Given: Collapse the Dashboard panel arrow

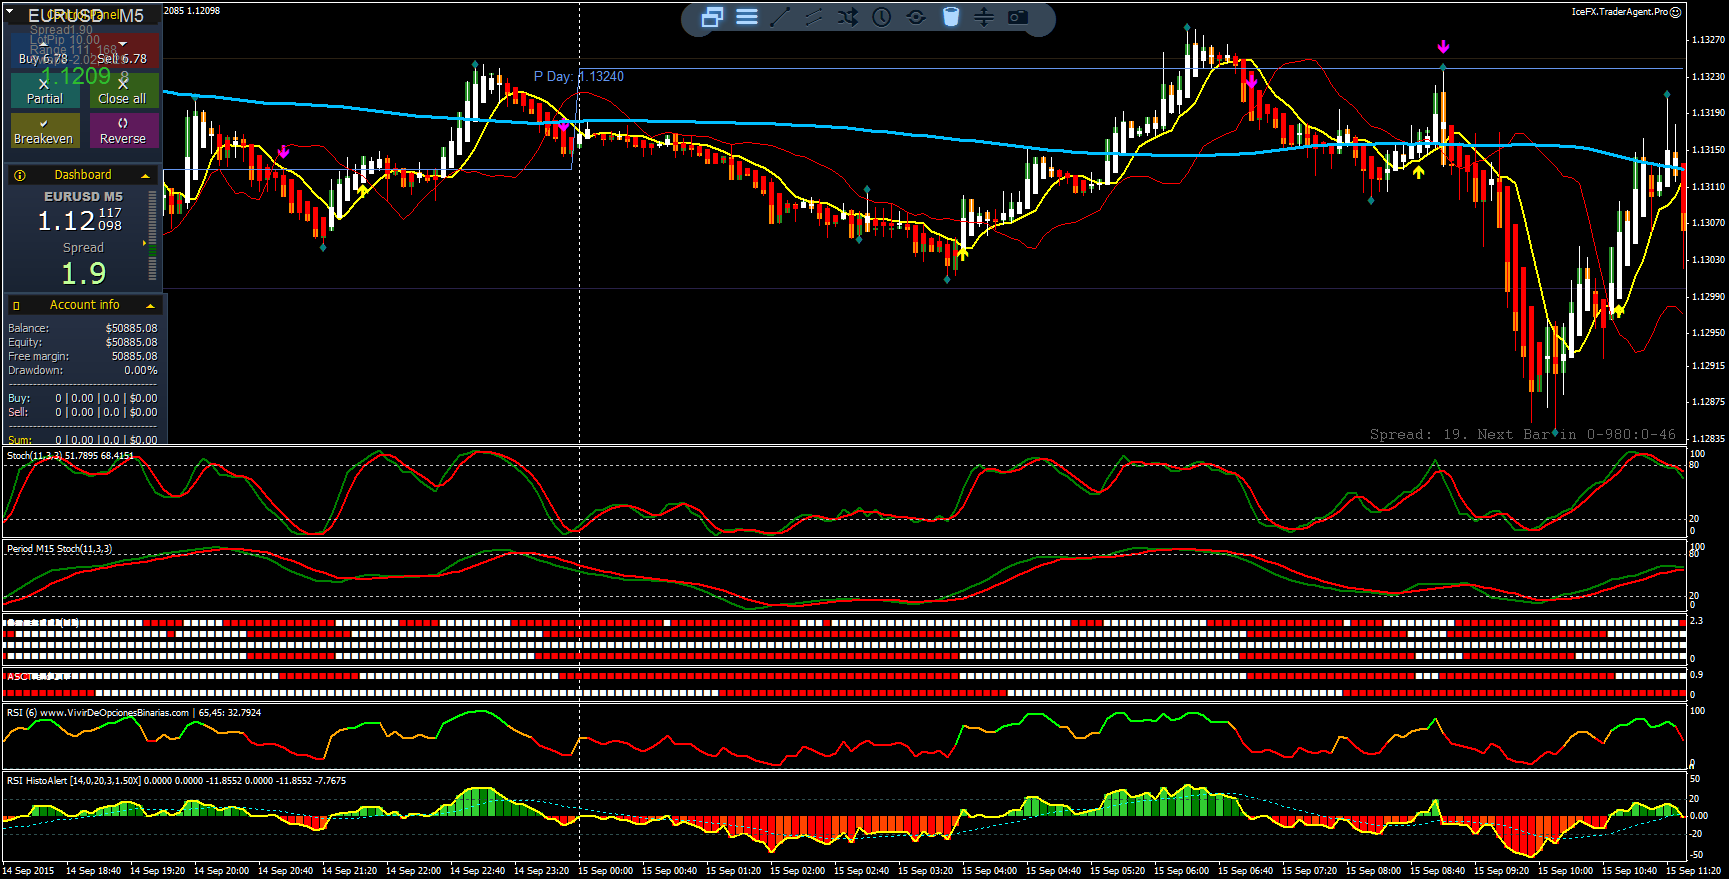Looking at the screenshot, I should [x=146, y=176].
